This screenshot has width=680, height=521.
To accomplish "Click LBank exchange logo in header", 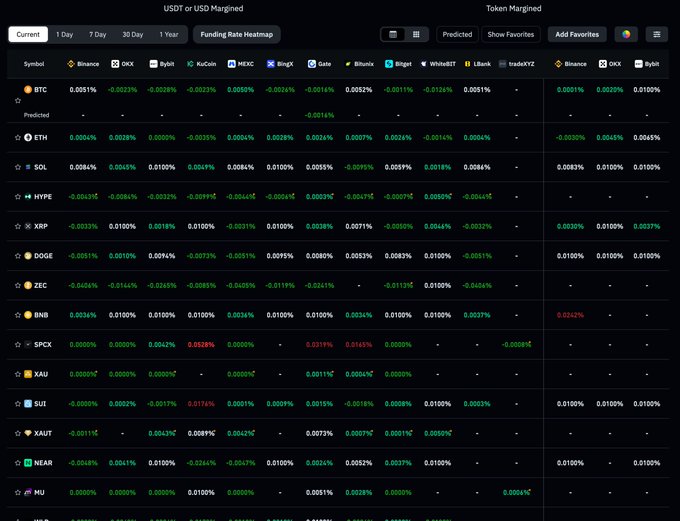I will [468, 64].
